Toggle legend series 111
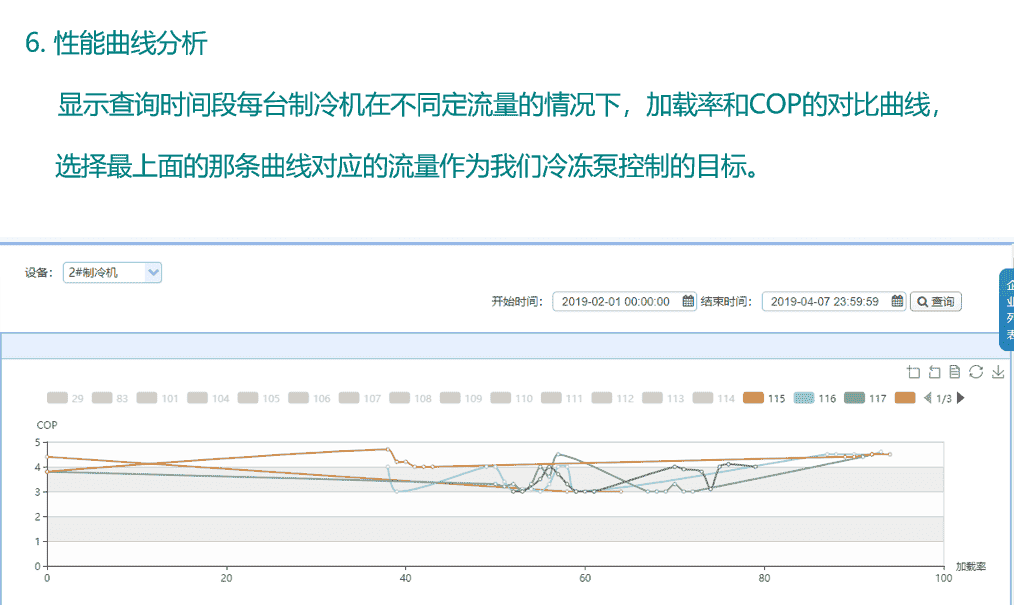The width and height of the screenshot is (1014, 605). click(x=562, y=398)
